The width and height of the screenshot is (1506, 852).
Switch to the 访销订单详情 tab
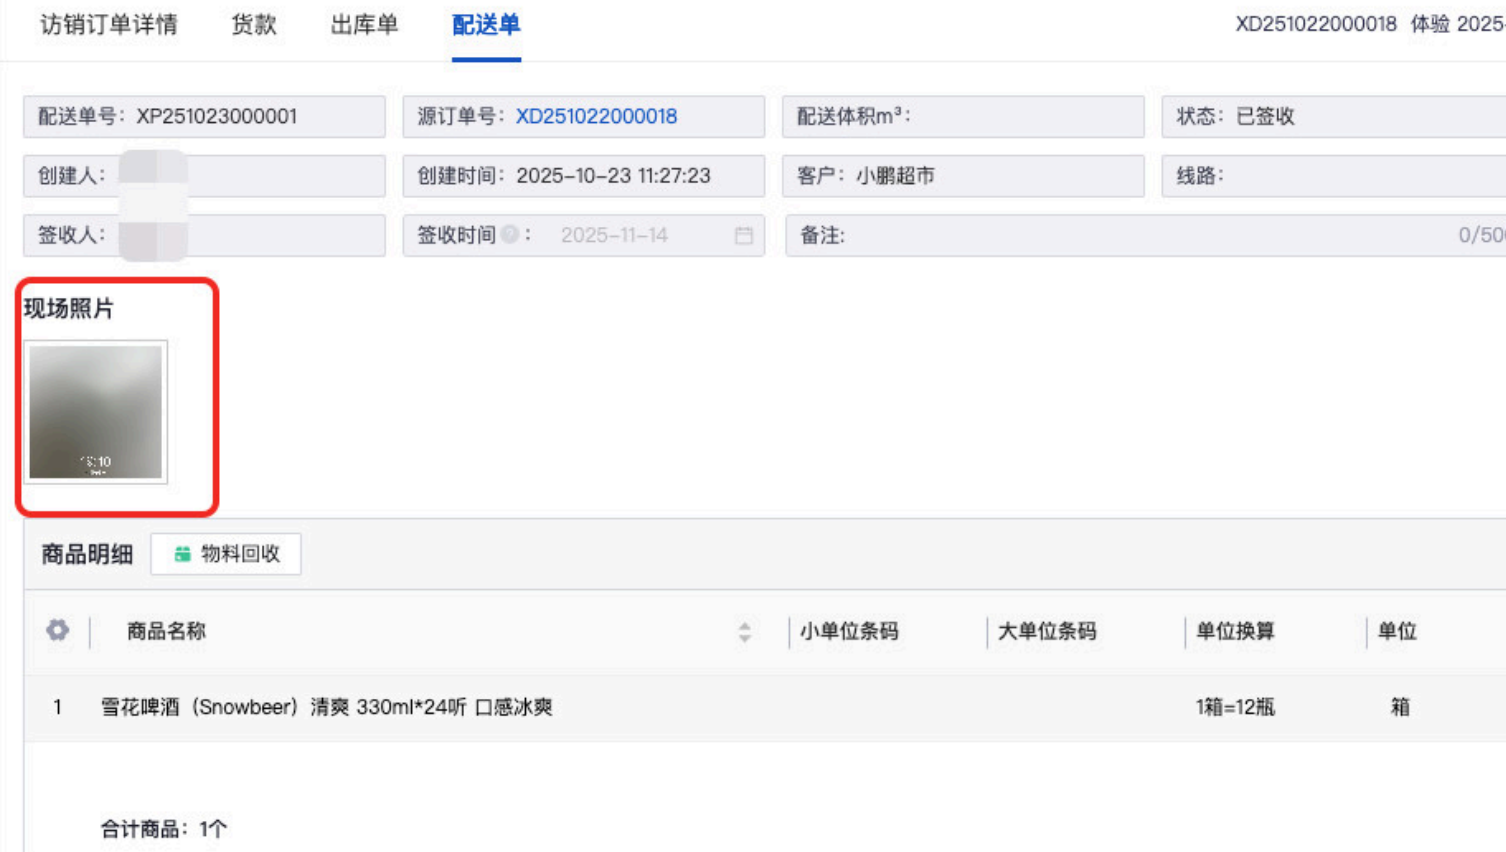pos(109,25)
